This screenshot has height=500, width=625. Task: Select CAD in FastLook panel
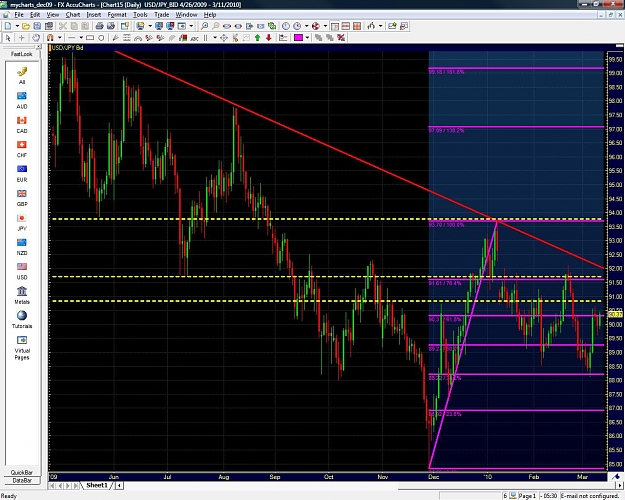pyautogui.click(x=22, y=124)
